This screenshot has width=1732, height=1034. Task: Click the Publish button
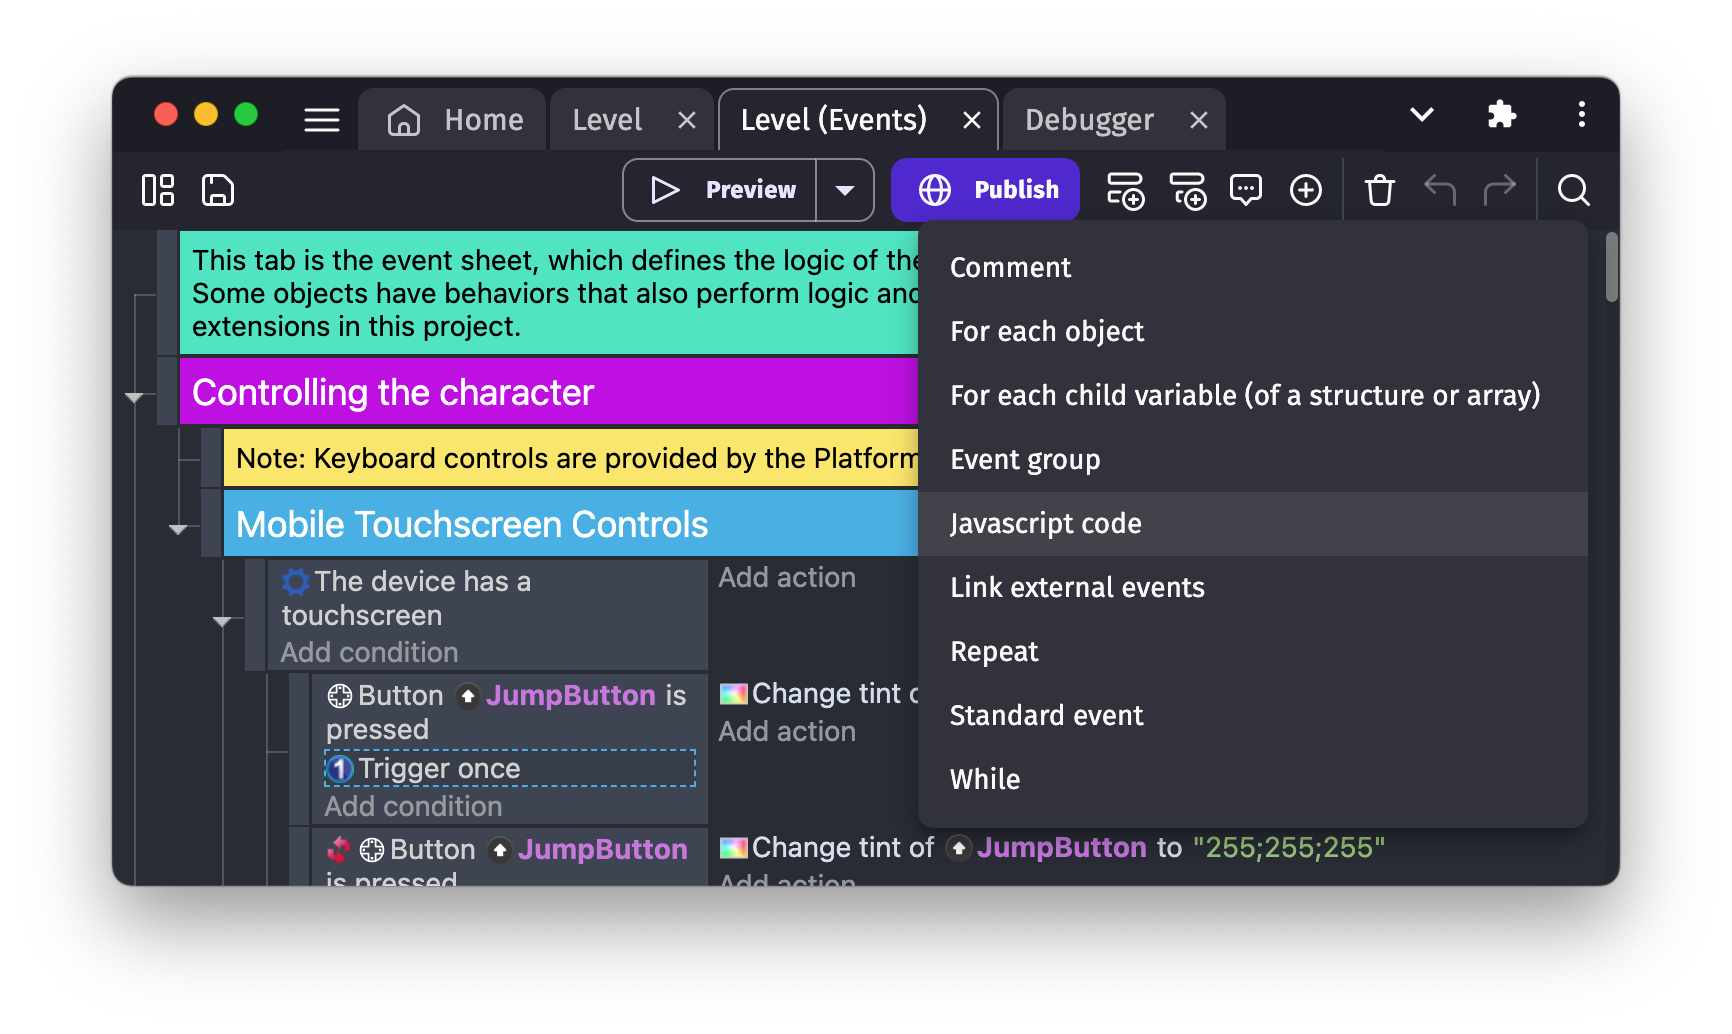985,189
